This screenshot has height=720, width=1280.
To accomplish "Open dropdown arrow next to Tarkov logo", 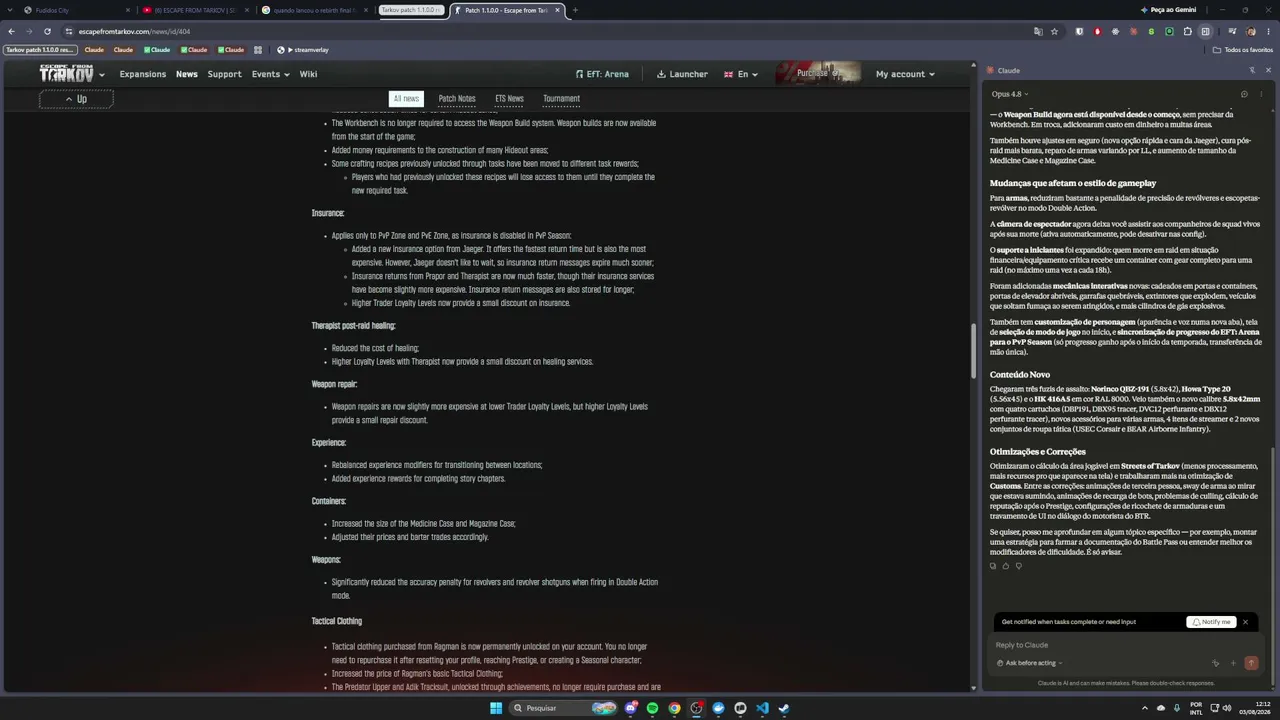I will (102, 75).
